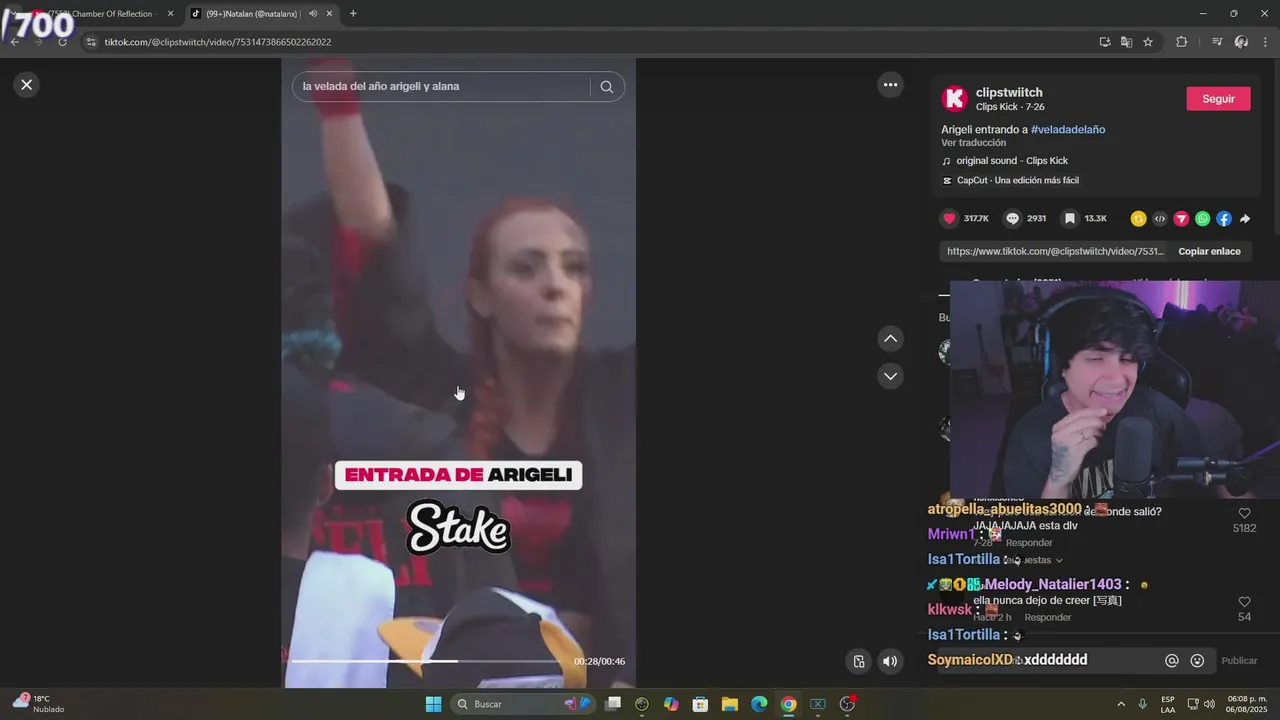Show hidden system tray icons
The image size is (1280, 720).
point(1120,704)
